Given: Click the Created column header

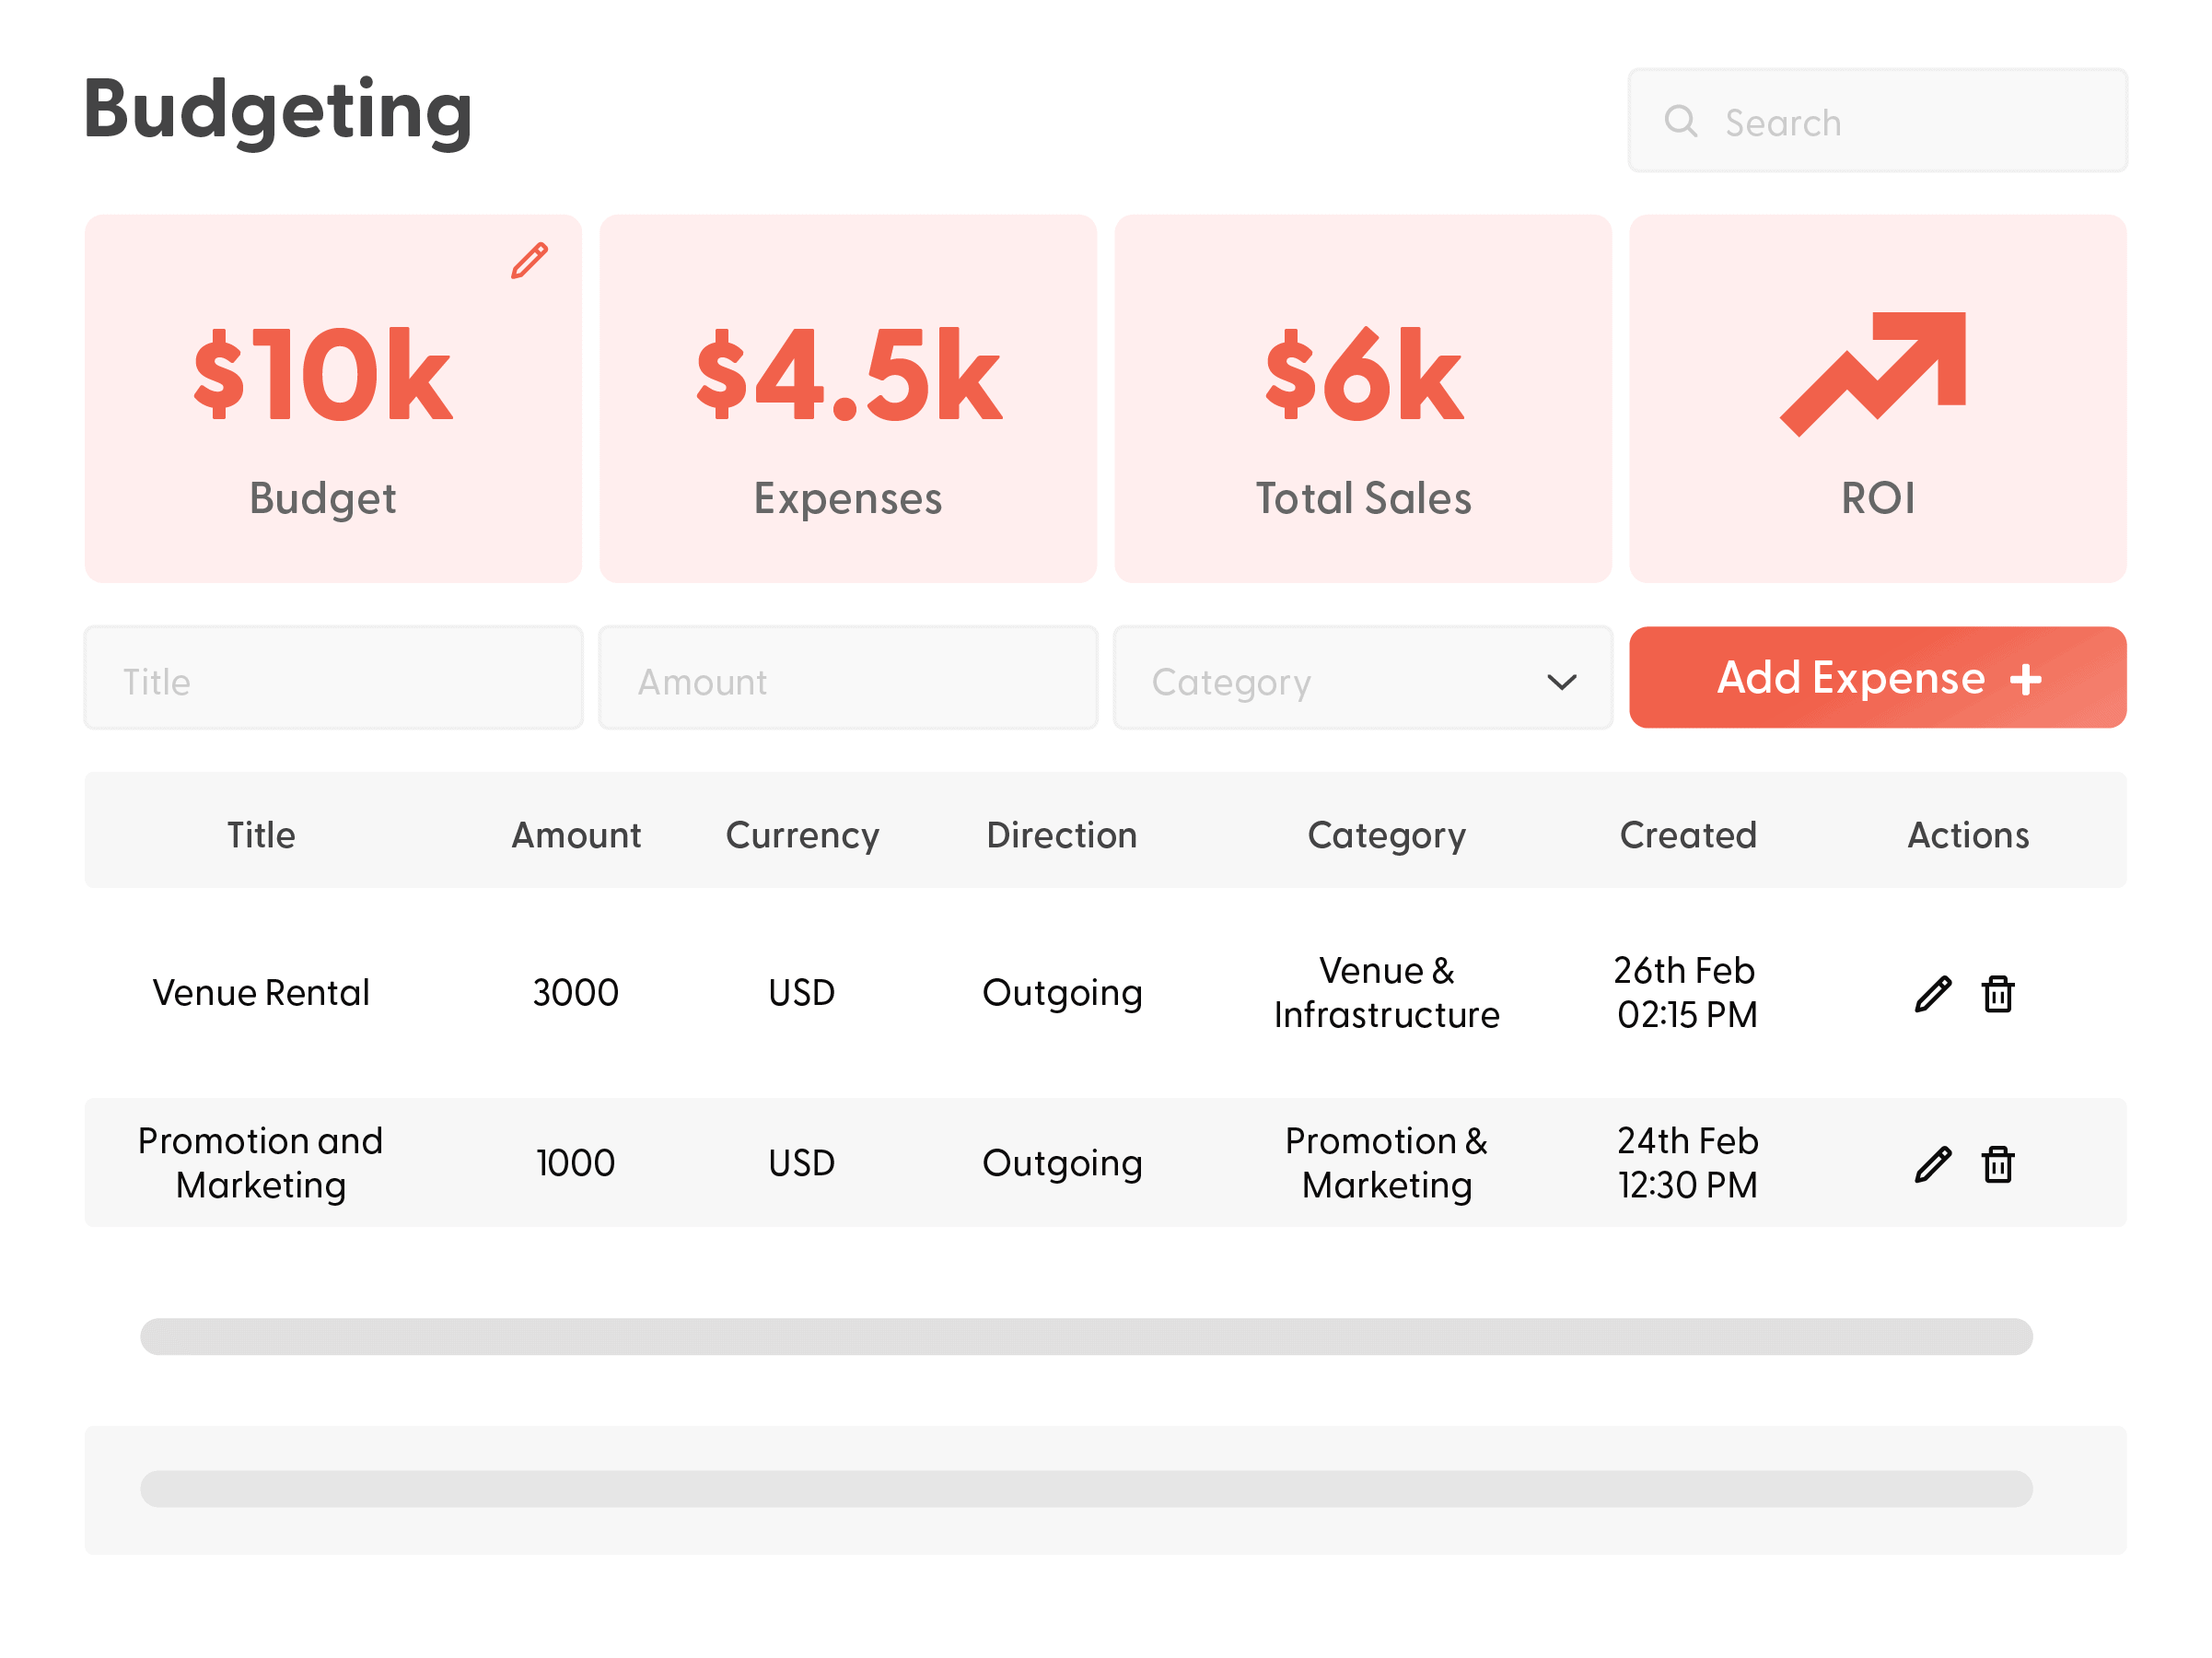Looking at the screenshot, I should point(1688,835).
